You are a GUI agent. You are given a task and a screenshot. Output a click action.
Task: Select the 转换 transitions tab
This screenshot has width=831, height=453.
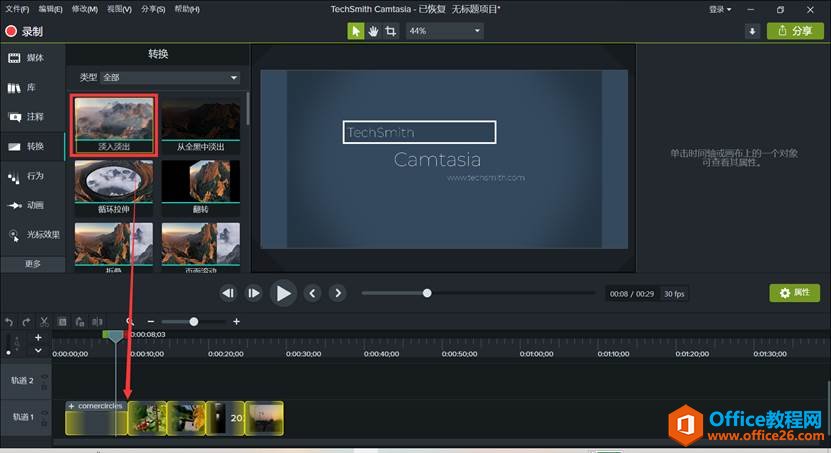tap(32, 146)
